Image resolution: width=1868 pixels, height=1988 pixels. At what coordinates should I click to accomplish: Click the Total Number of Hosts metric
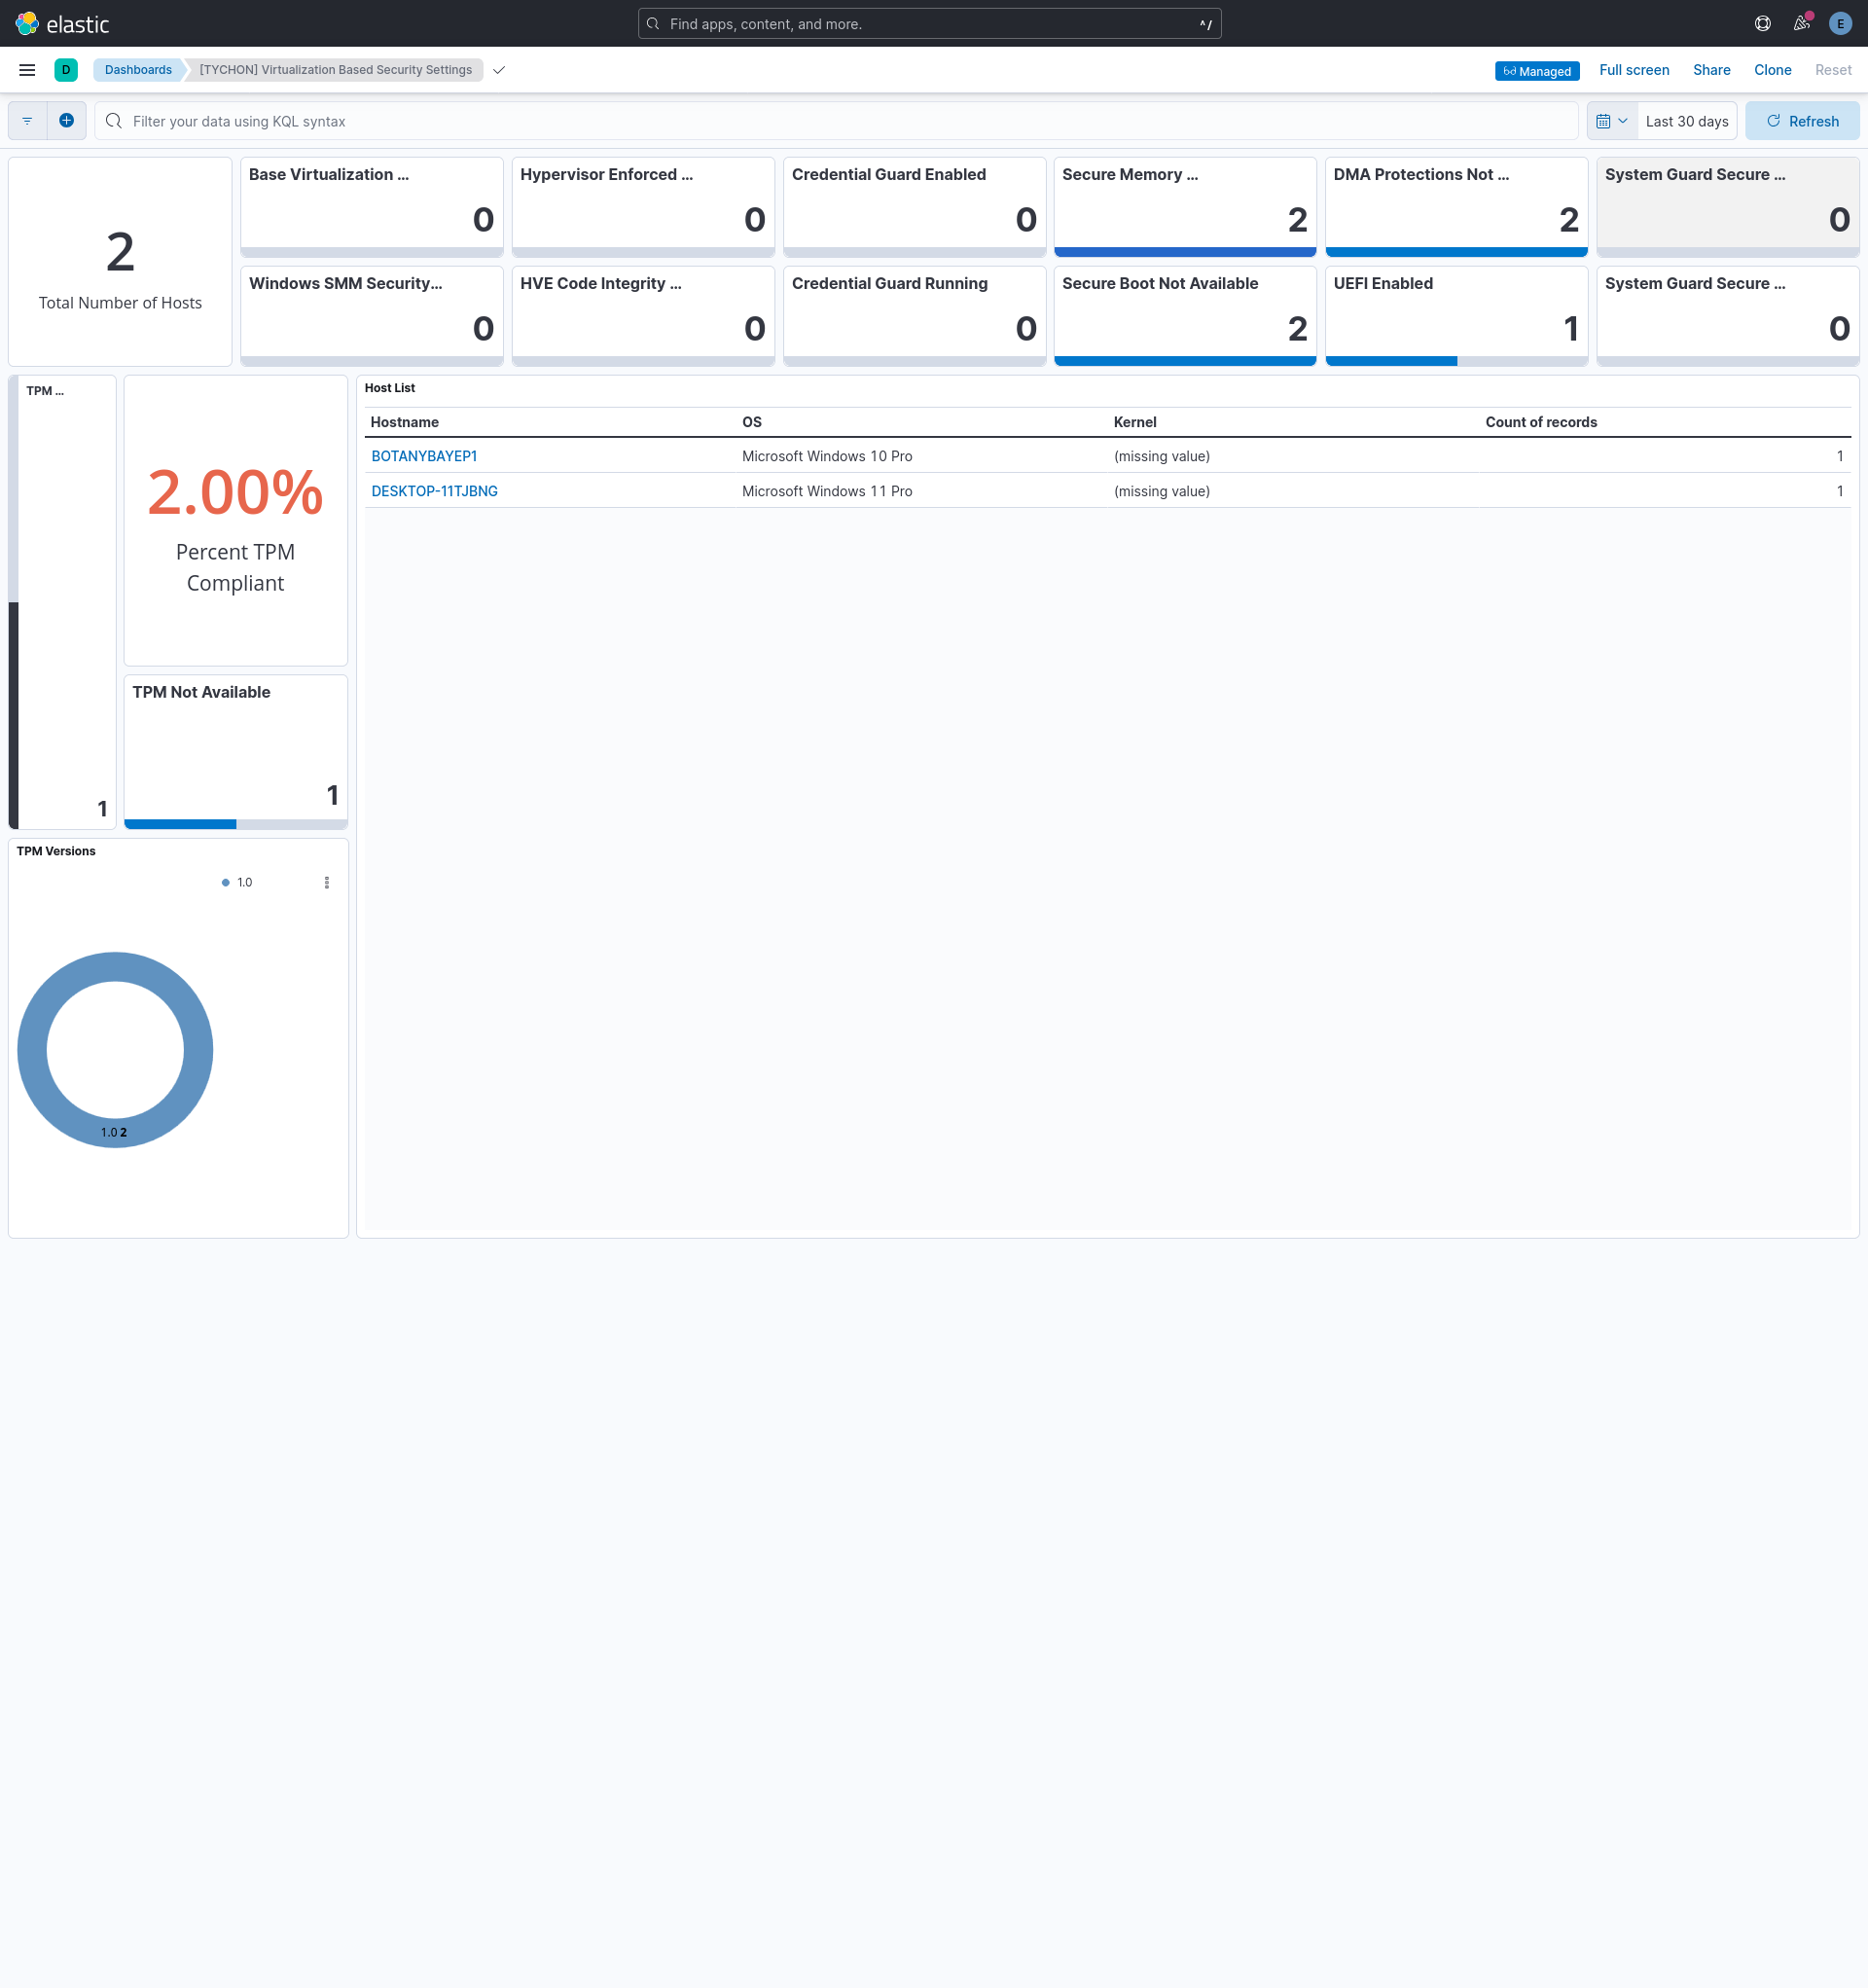[120, 262]
